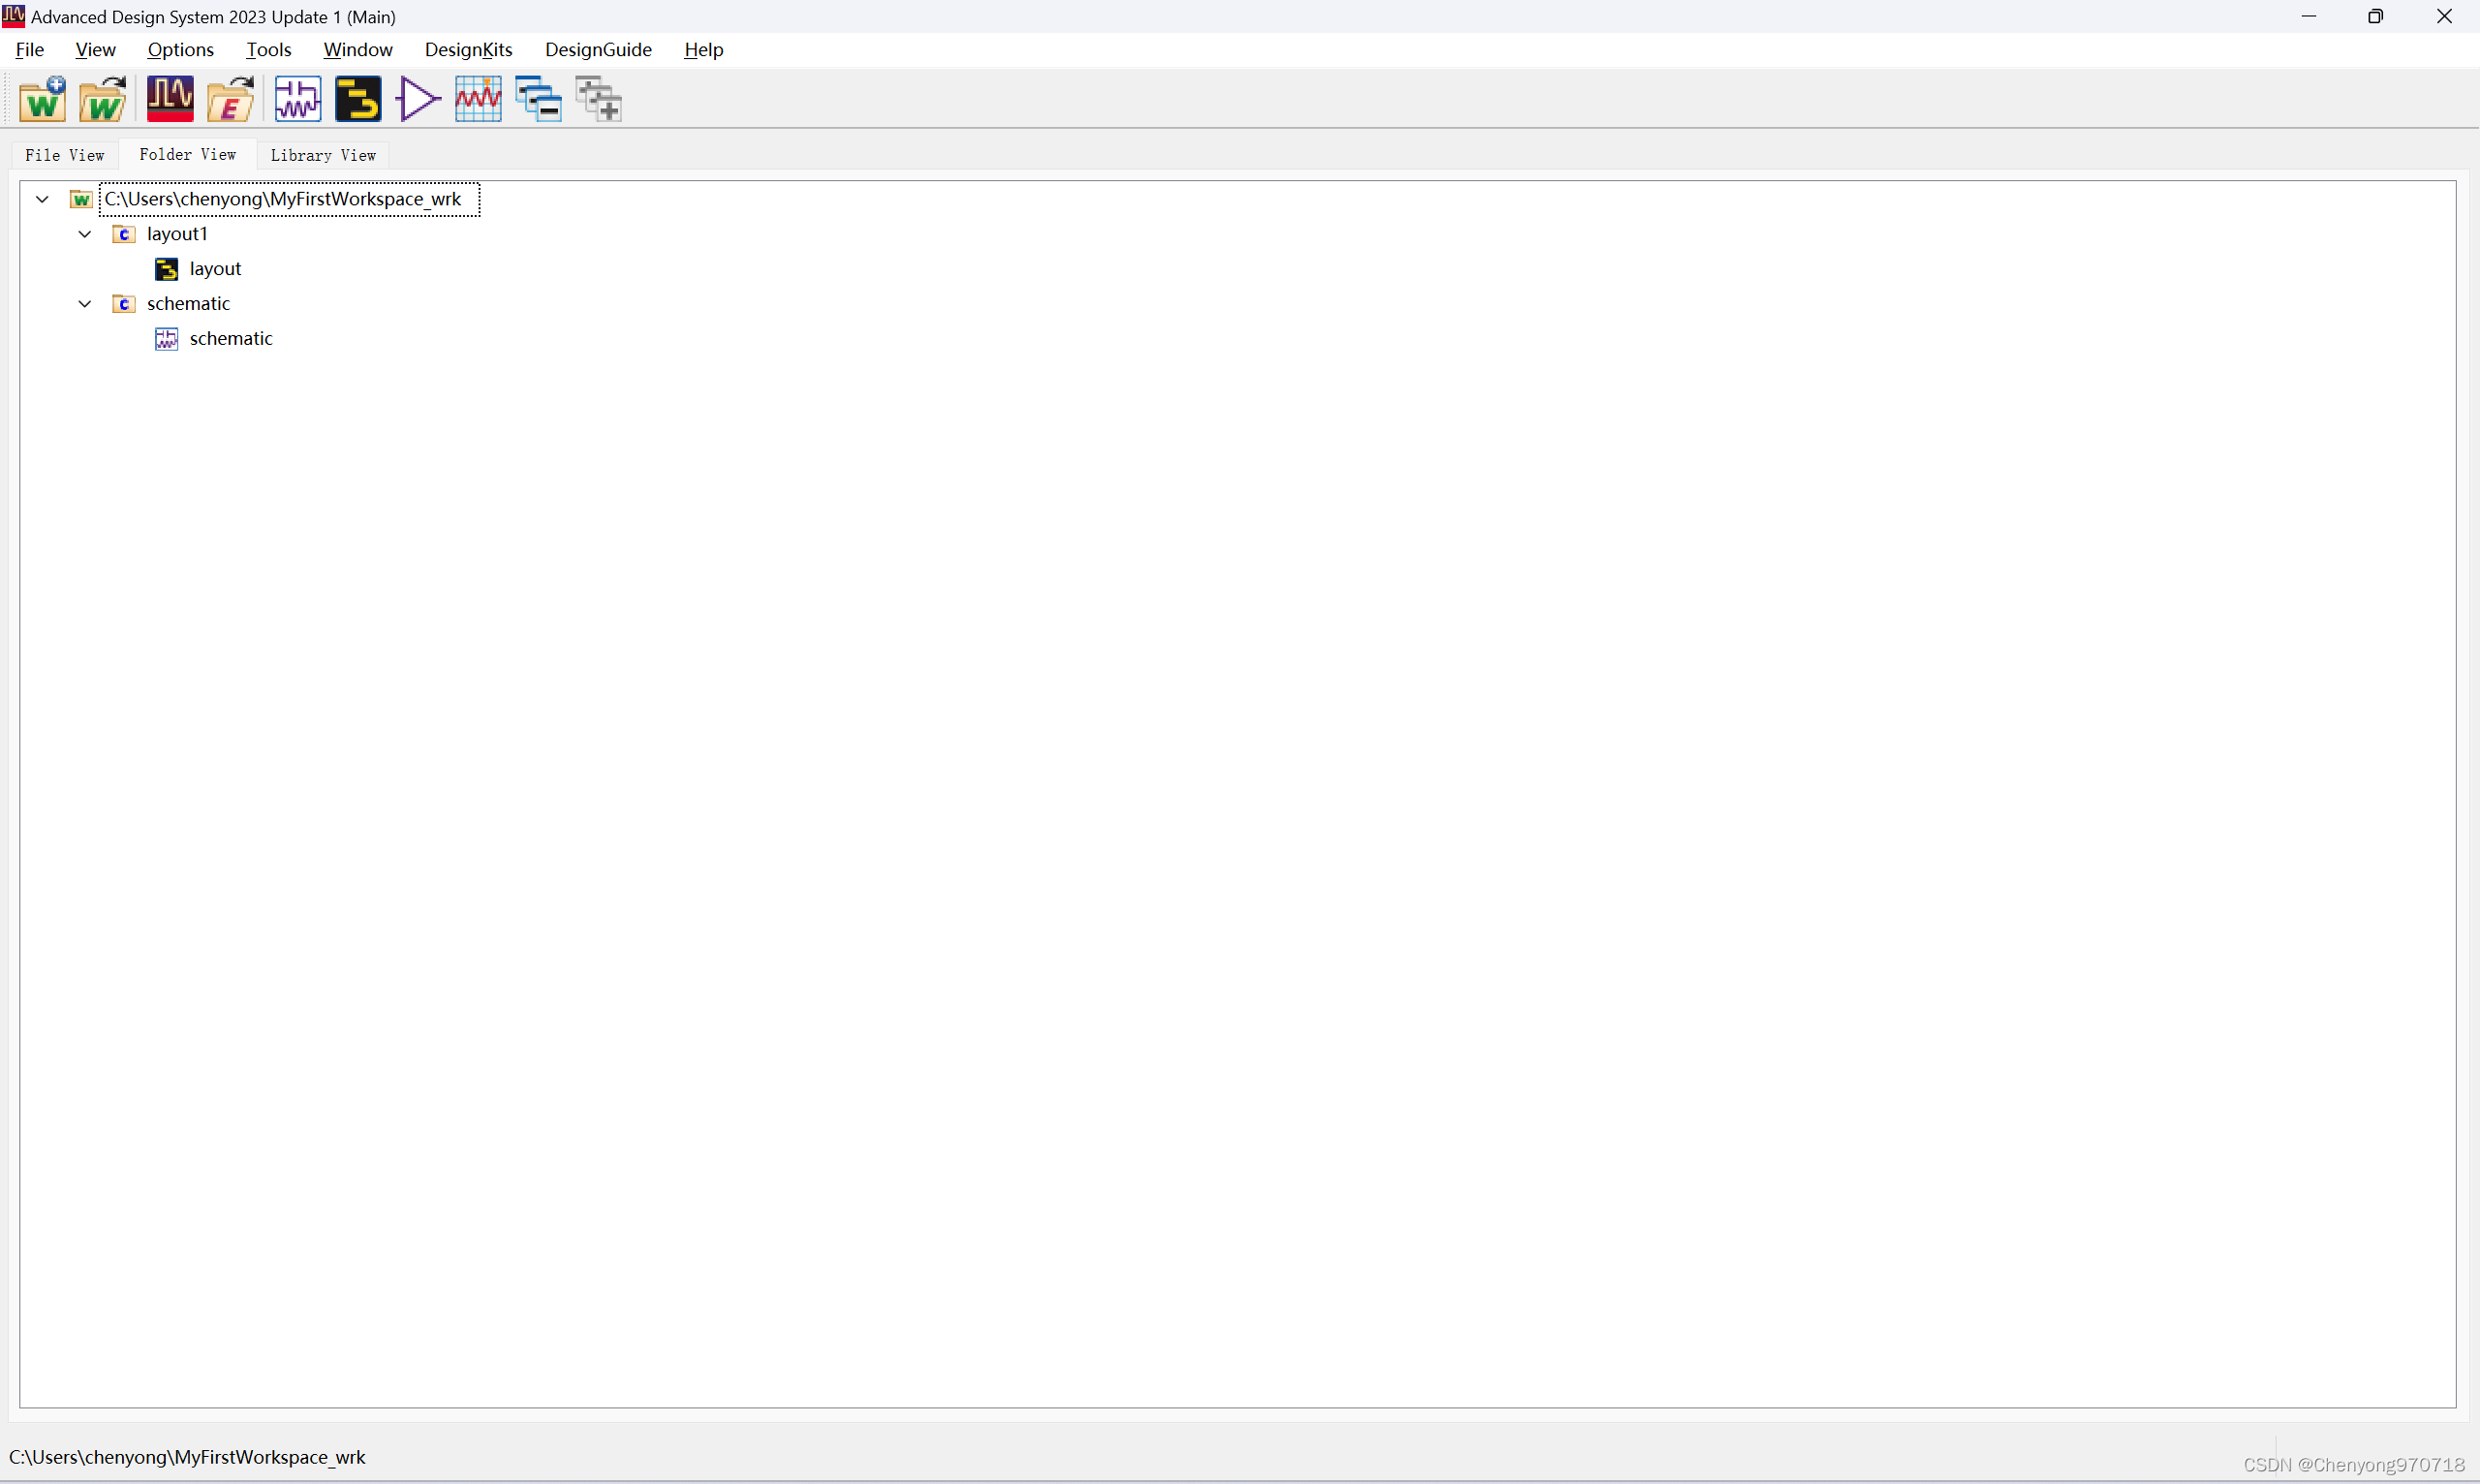The image size is (2480, 1484).
Task: Open the Help menu
Action: point(702,49)
